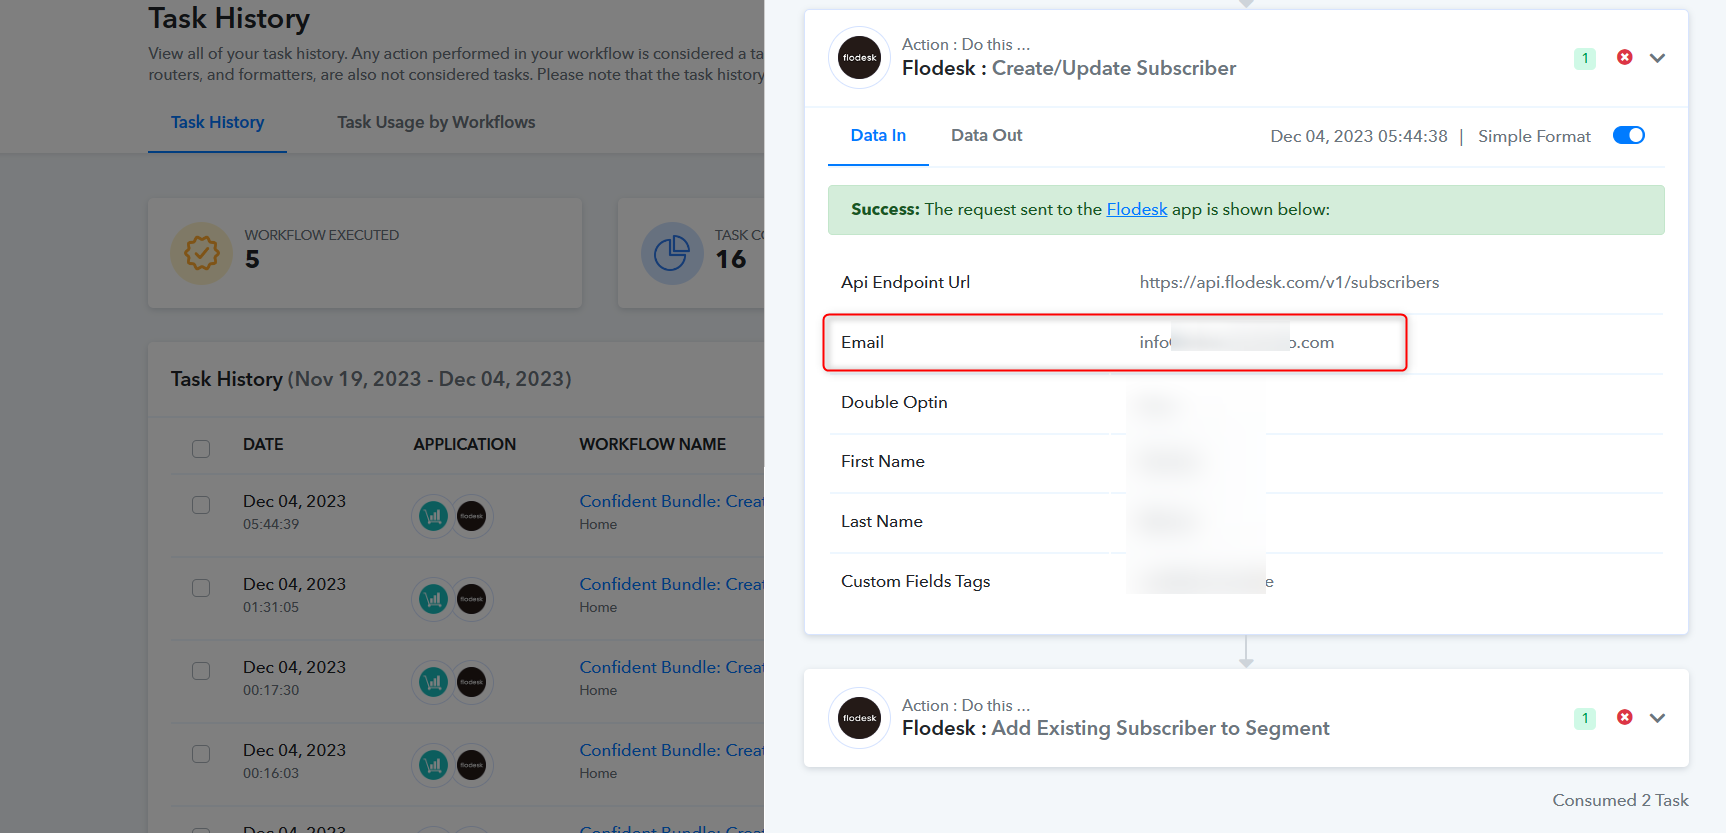
Task: Click the Workflow Executed badge icon
Action: point(201,253)
